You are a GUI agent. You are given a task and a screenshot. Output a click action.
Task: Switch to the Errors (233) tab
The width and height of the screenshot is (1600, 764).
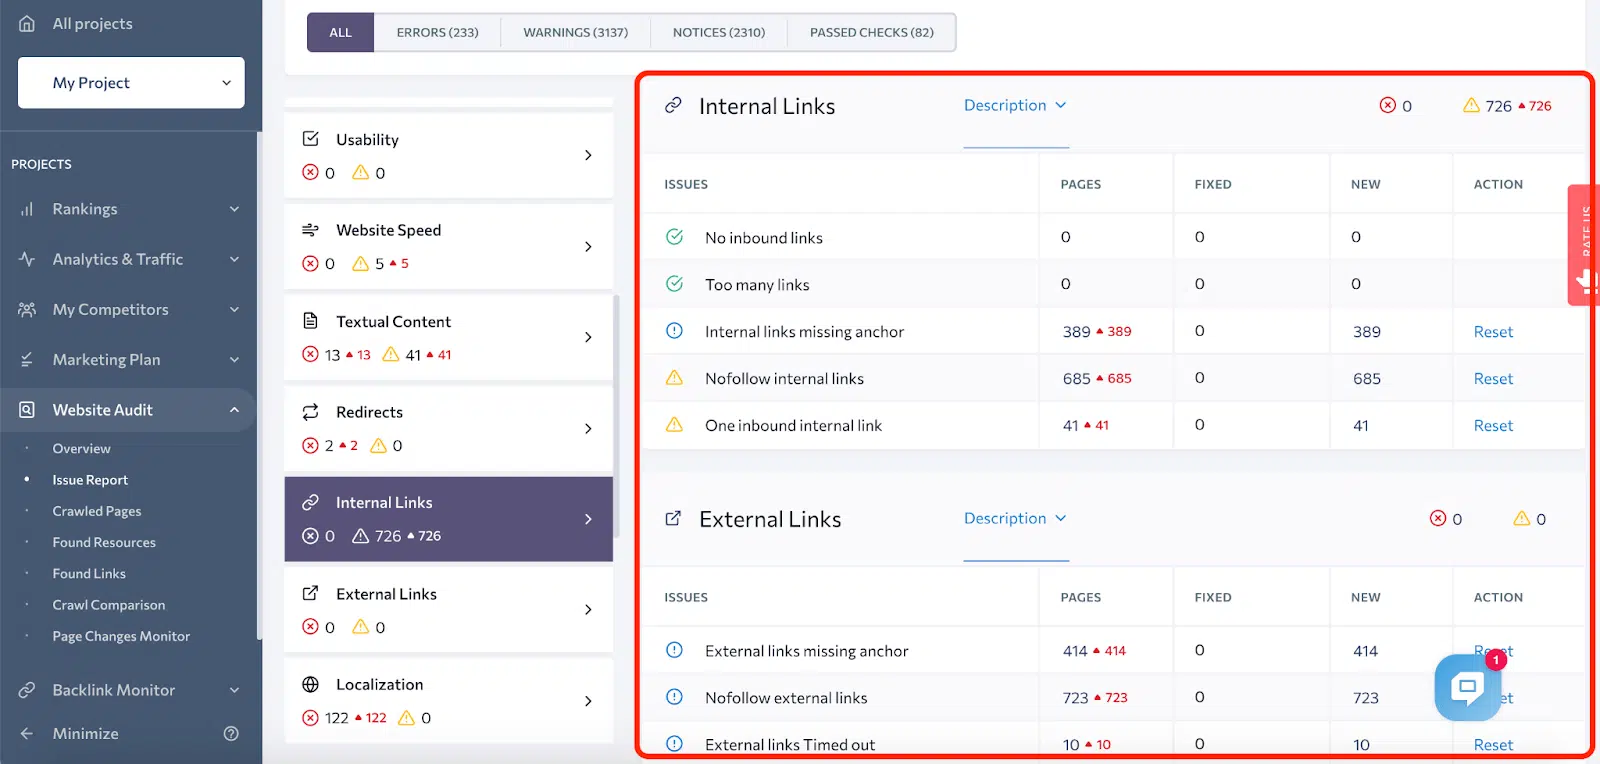[437, 32]
